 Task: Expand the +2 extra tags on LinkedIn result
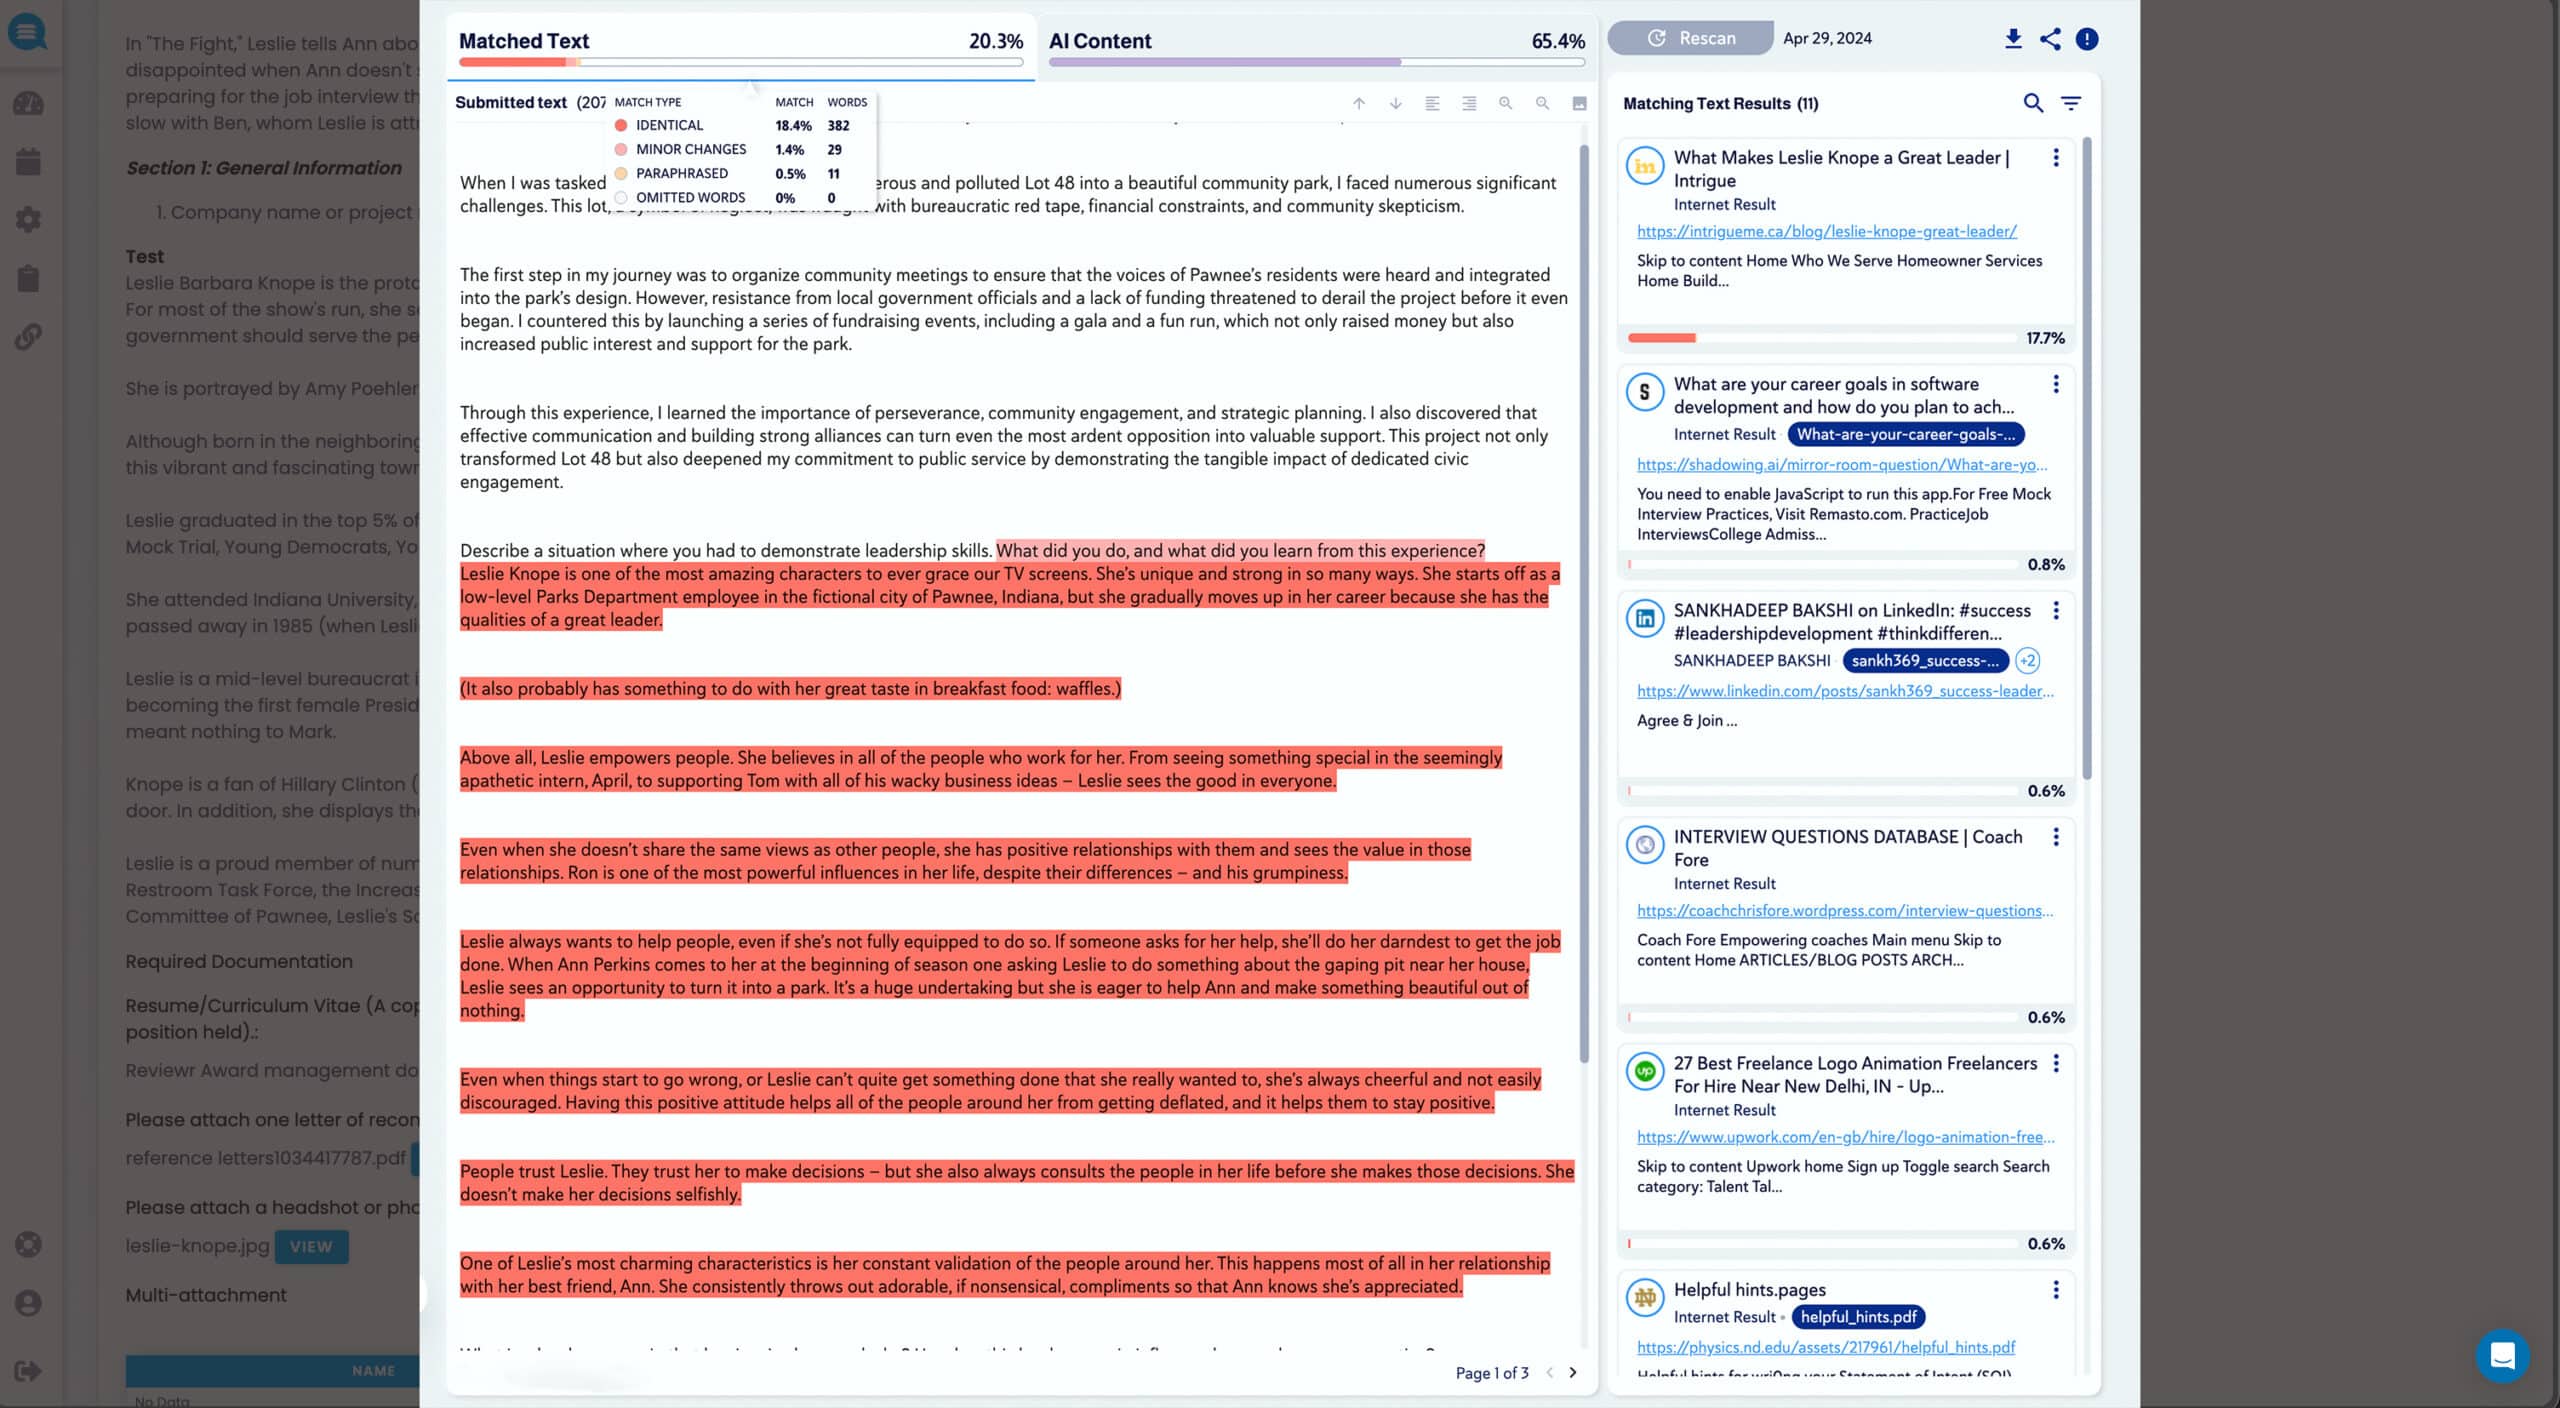click(2027, 661)
